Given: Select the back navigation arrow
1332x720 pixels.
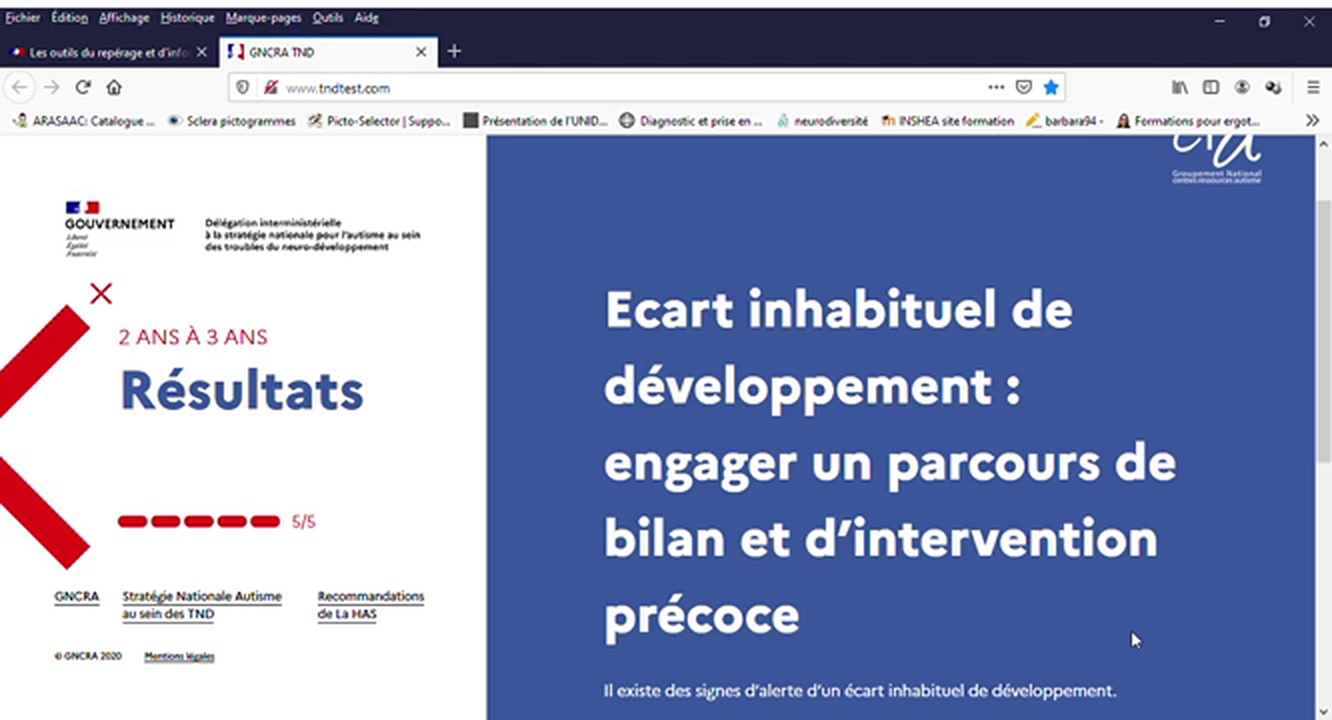Looking at the screenshot, I should 19,87.
